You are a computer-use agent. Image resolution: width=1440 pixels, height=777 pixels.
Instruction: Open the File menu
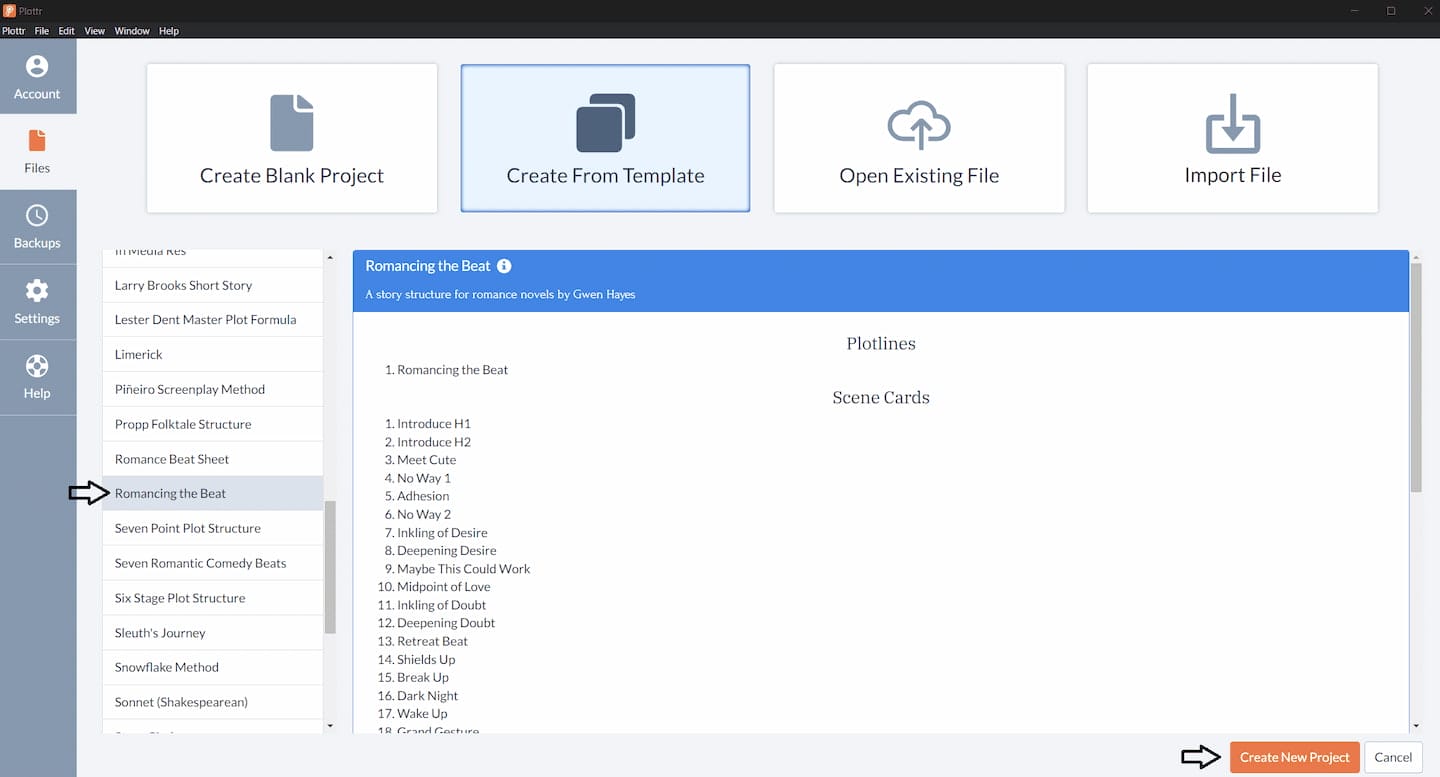pyautogui.click(x=42, y=31)
